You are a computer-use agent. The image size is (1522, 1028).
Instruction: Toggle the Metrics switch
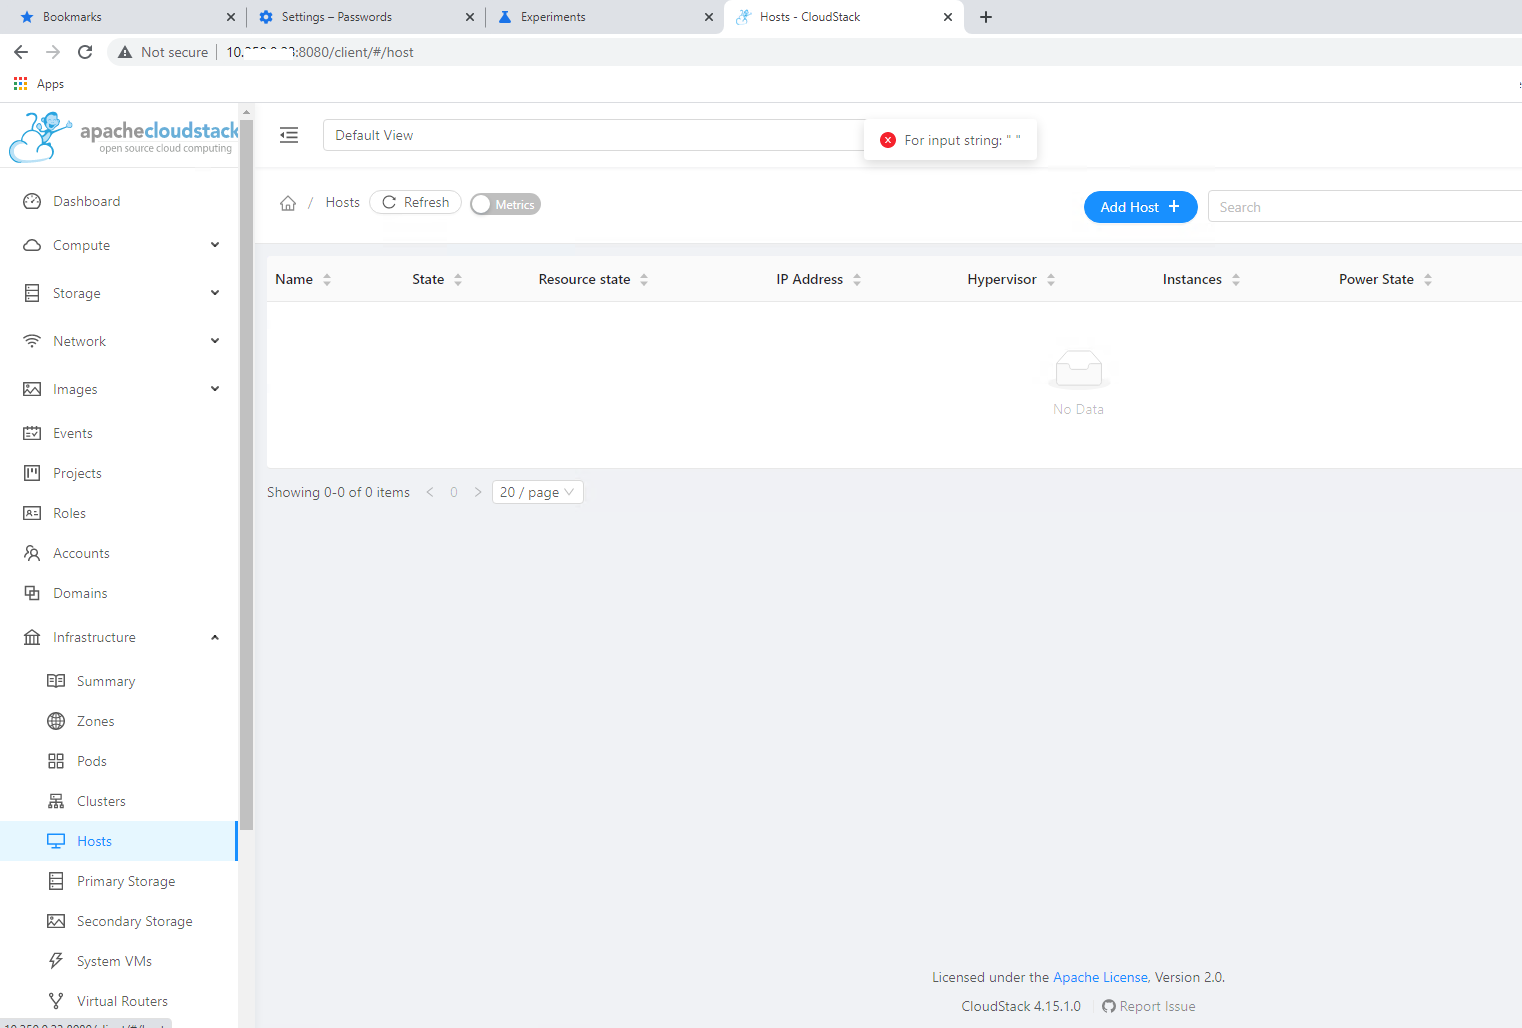[505, 204]
